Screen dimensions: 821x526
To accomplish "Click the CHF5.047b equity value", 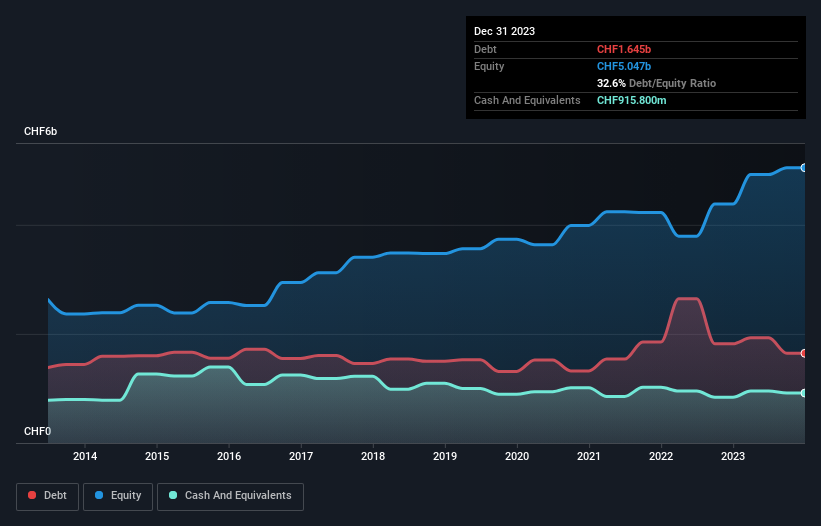I will click(624, 66).
